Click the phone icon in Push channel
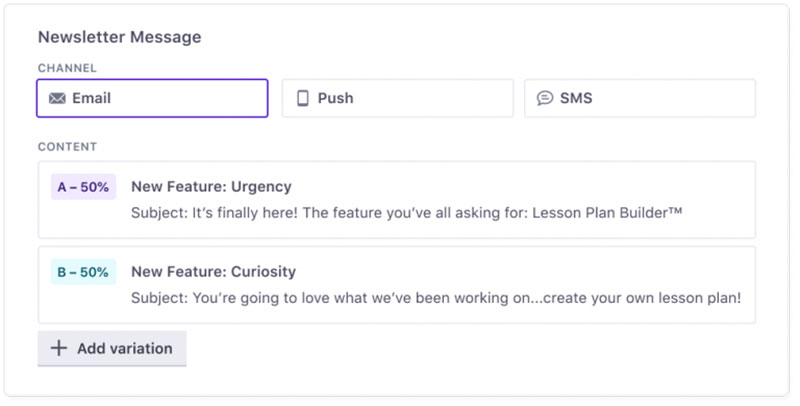800x406 pixels. click(303, 98)
